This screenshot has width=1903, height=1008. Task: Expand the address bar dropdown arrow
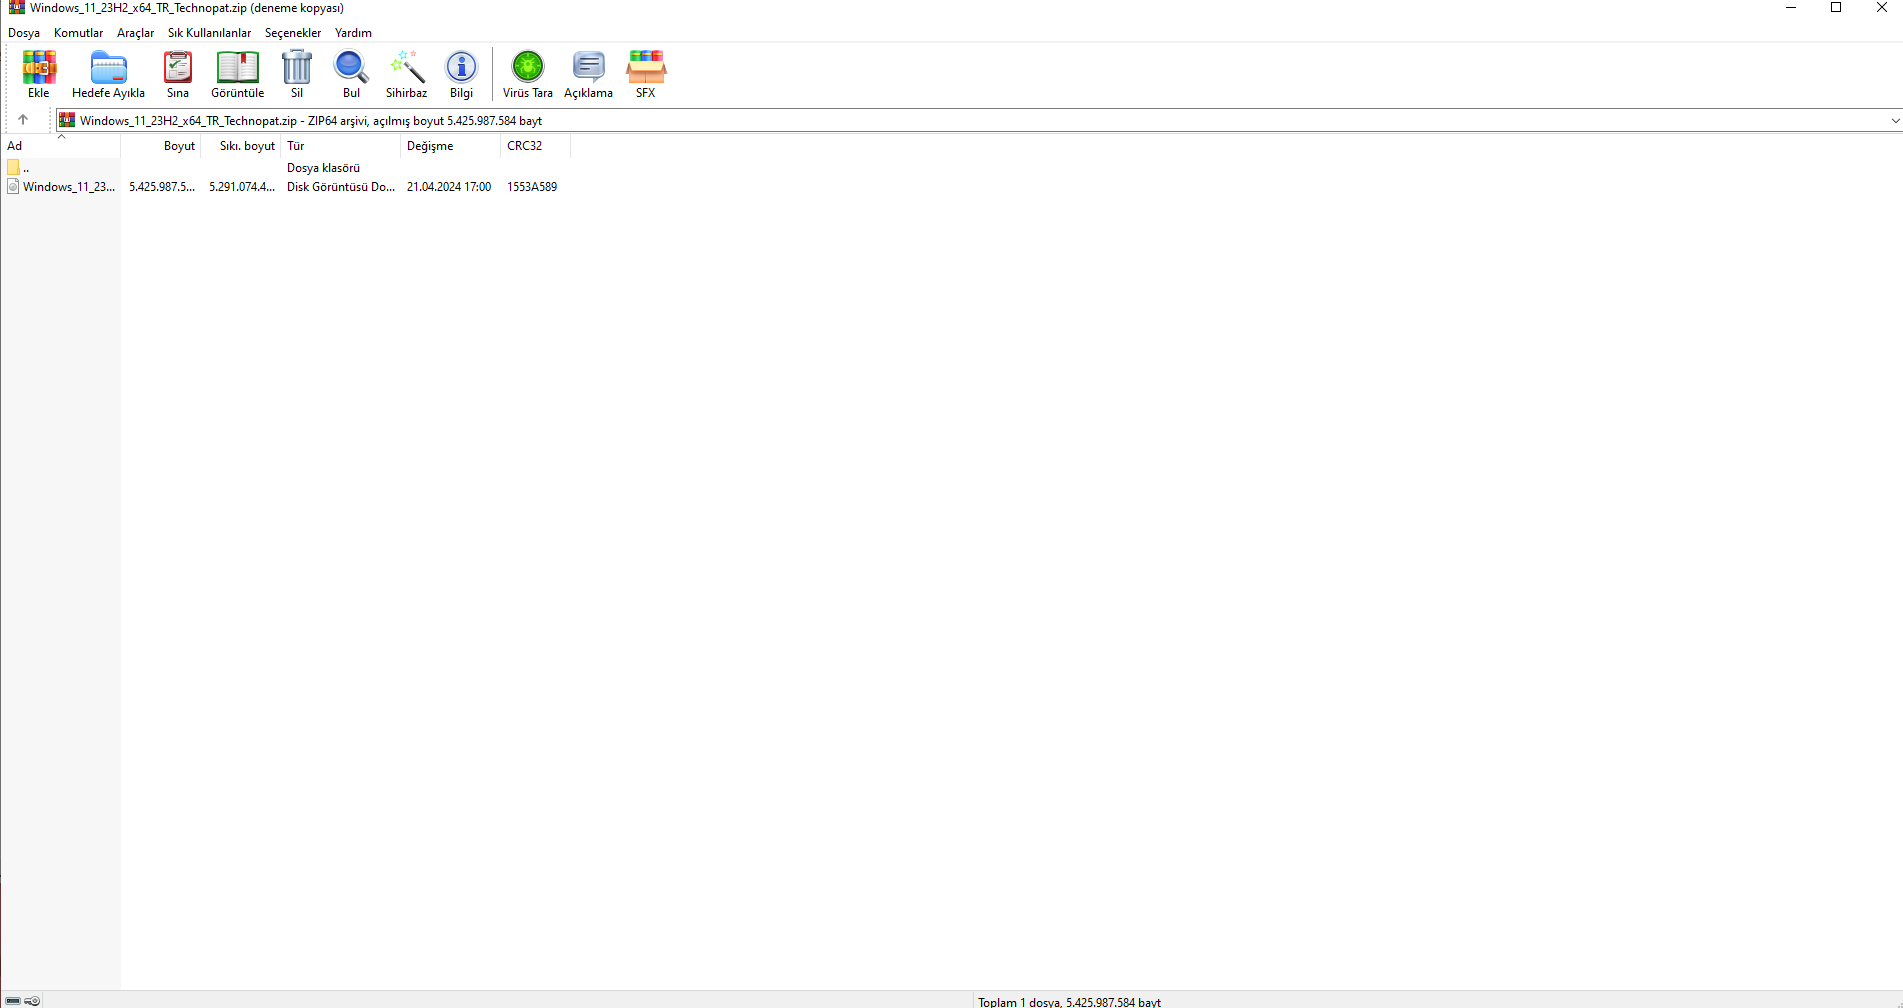[1895, 121]
